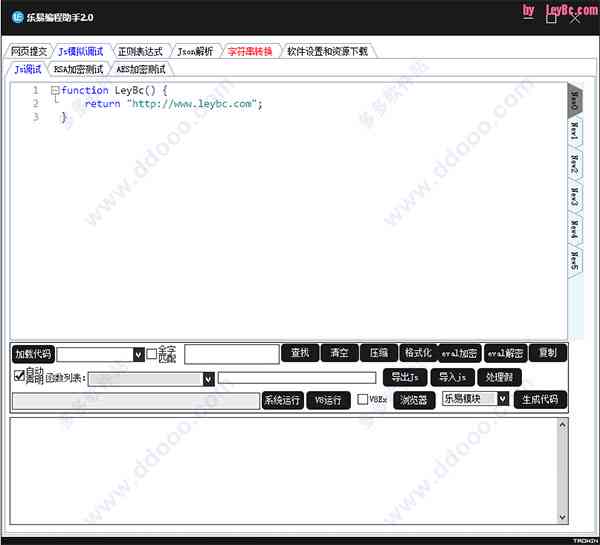This screenshot has width=600, height=545.
Task: Click the 查找 button
Action: (x=300, y=352)
